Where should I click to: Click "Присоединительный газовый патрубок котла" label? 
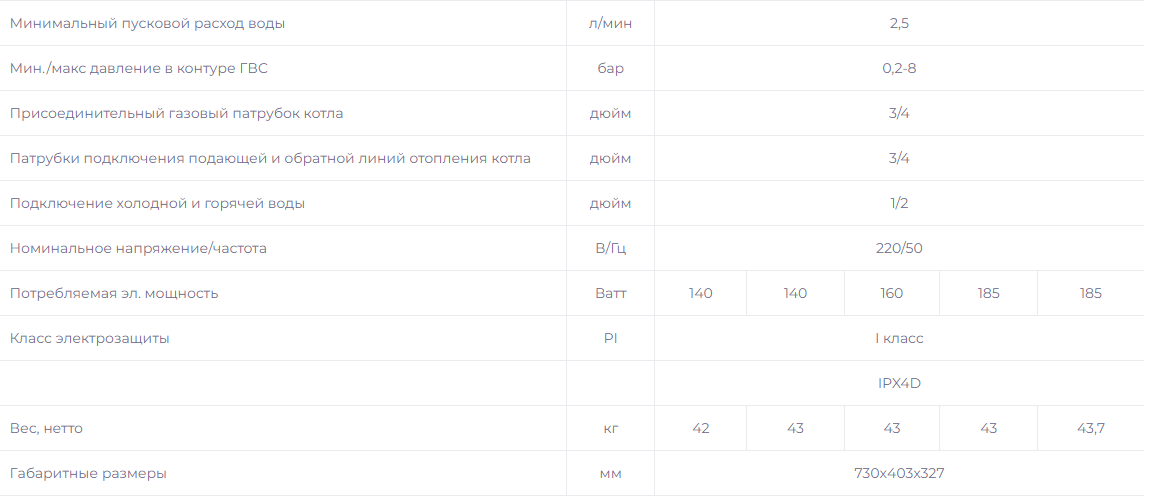tap(176, 113)
